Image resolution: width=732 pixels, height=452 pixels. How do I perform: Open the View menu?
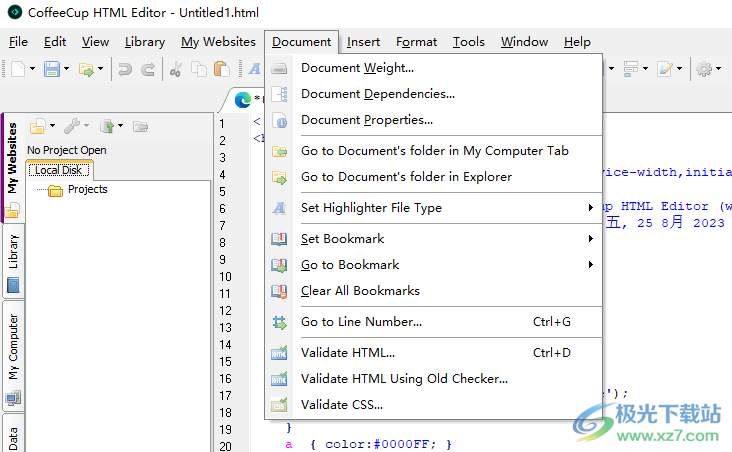[95, 42]
